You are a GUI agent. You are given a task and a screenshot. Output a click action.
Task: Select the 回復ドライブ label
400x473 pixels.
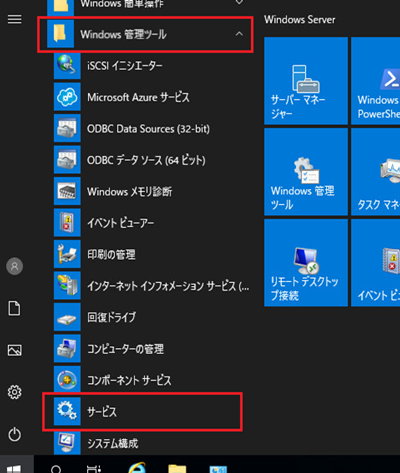111,317
